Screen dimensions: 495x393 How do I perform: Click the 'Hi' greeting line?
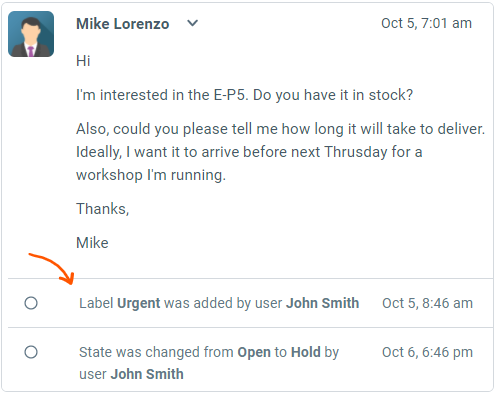[x=83, y=61]
